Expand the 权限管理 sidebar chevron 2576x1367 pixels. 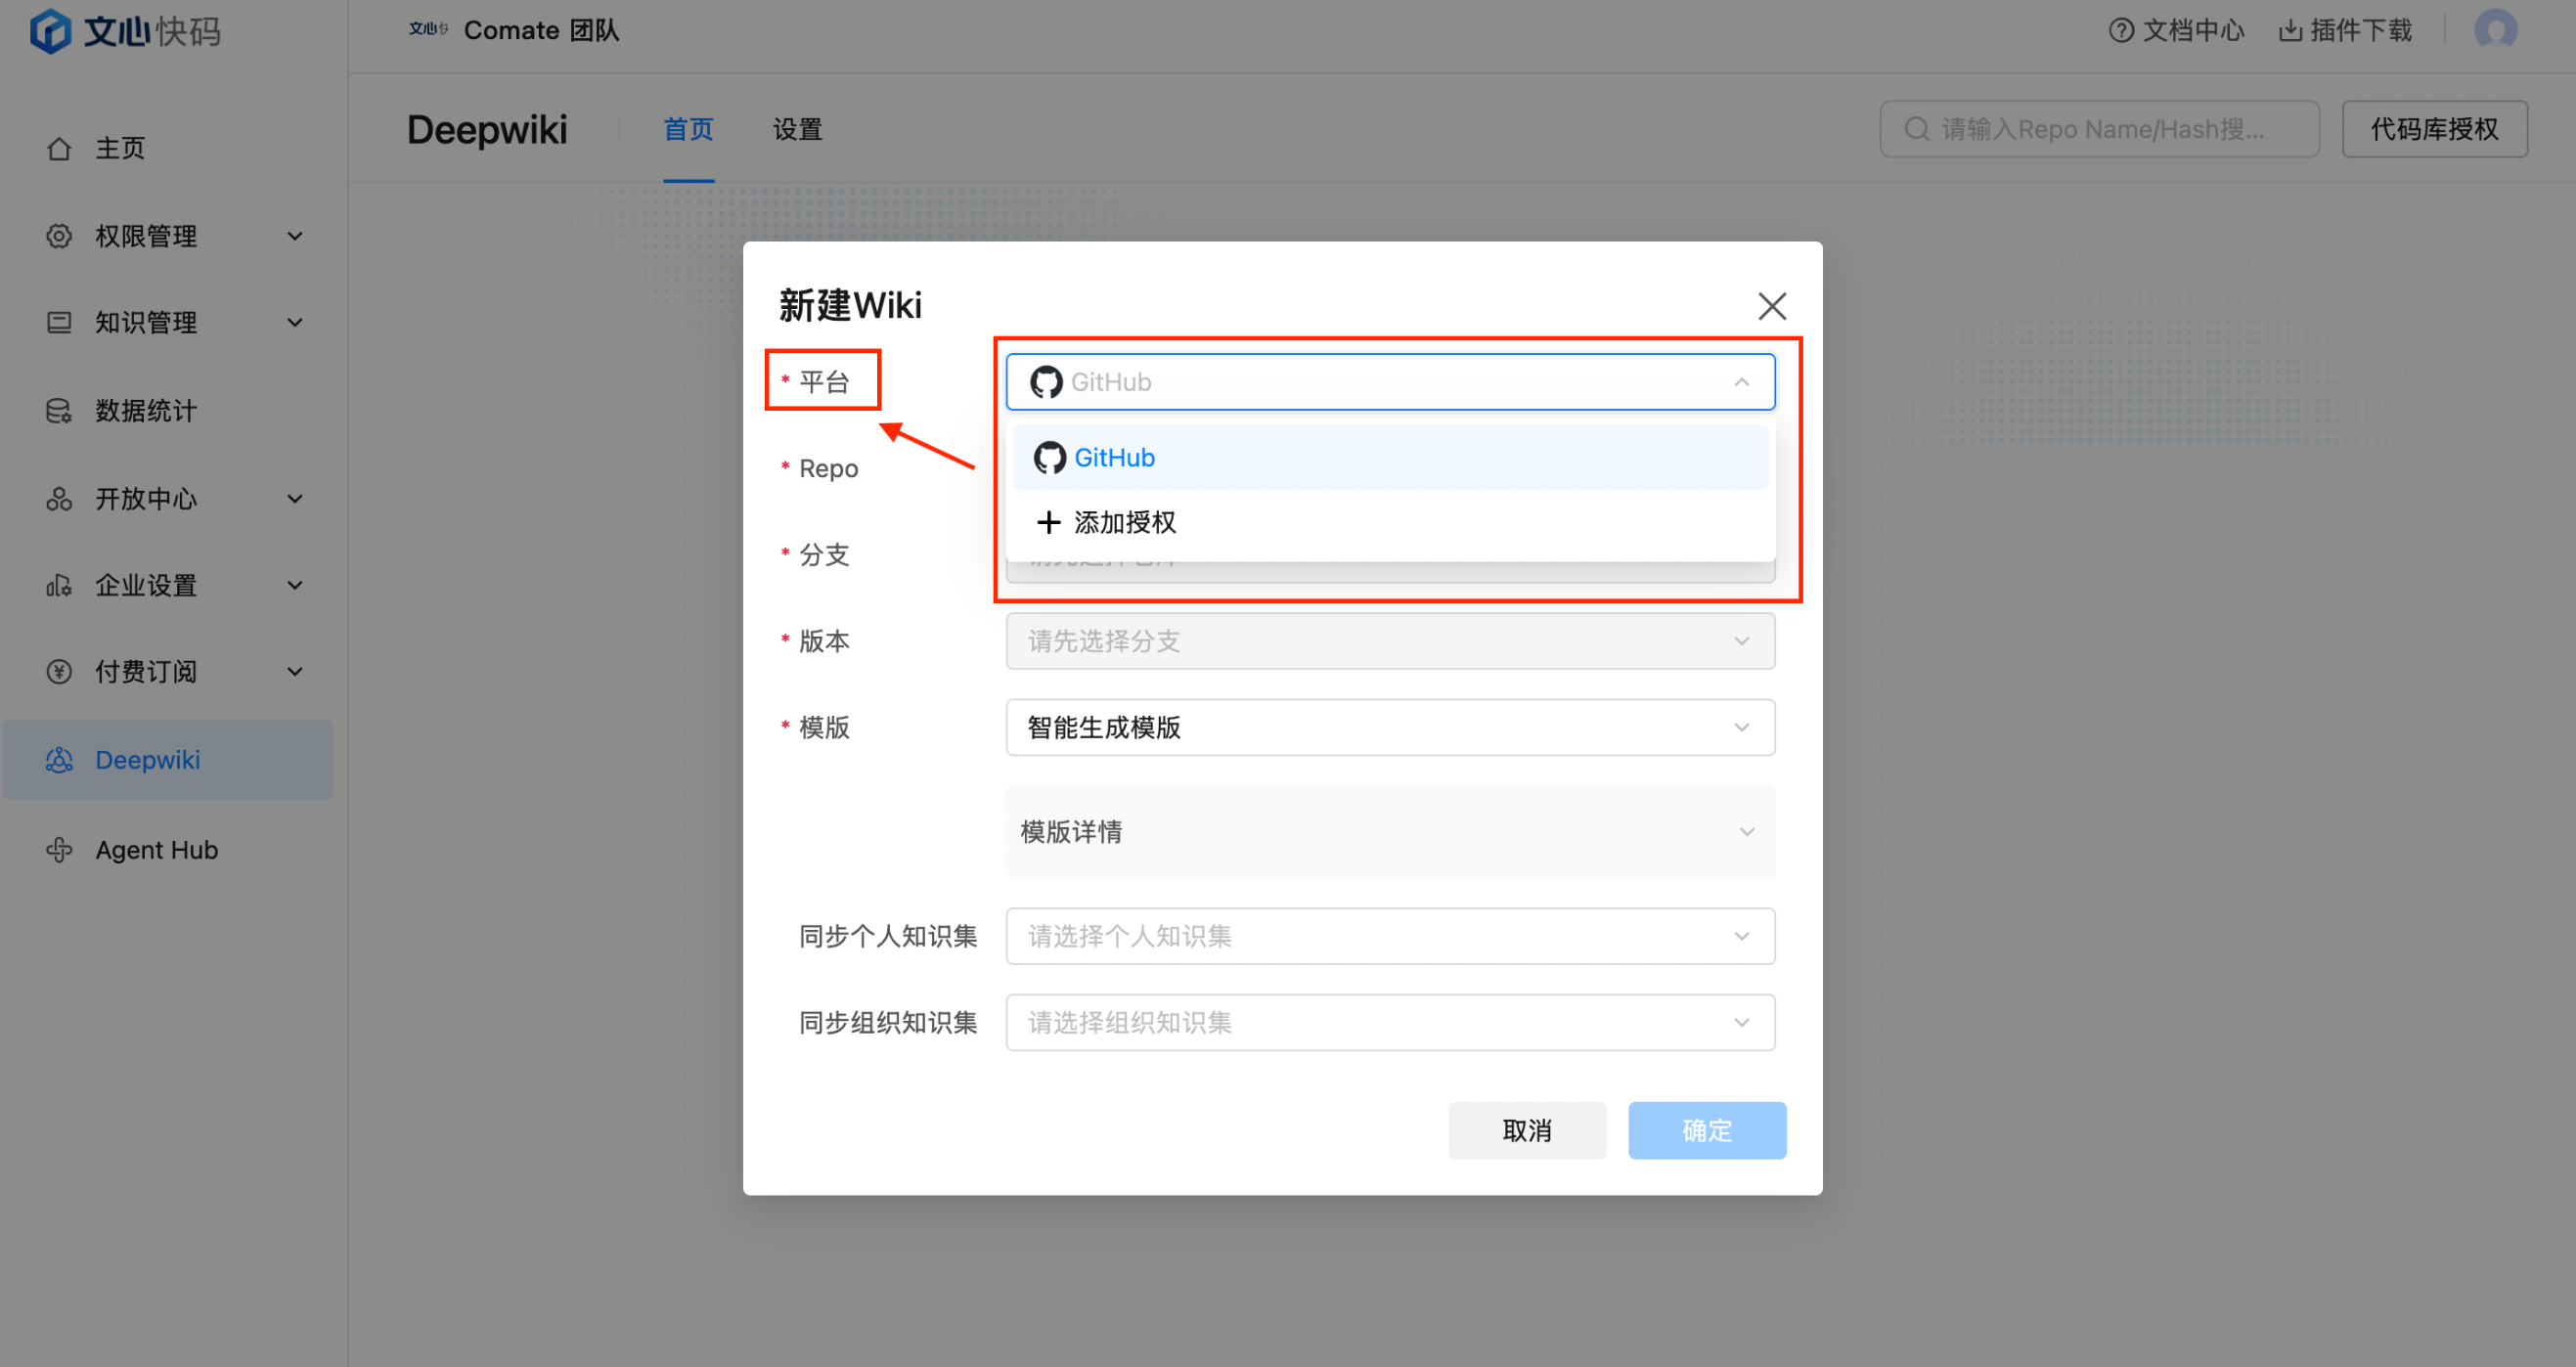click(x=295, y=236)
